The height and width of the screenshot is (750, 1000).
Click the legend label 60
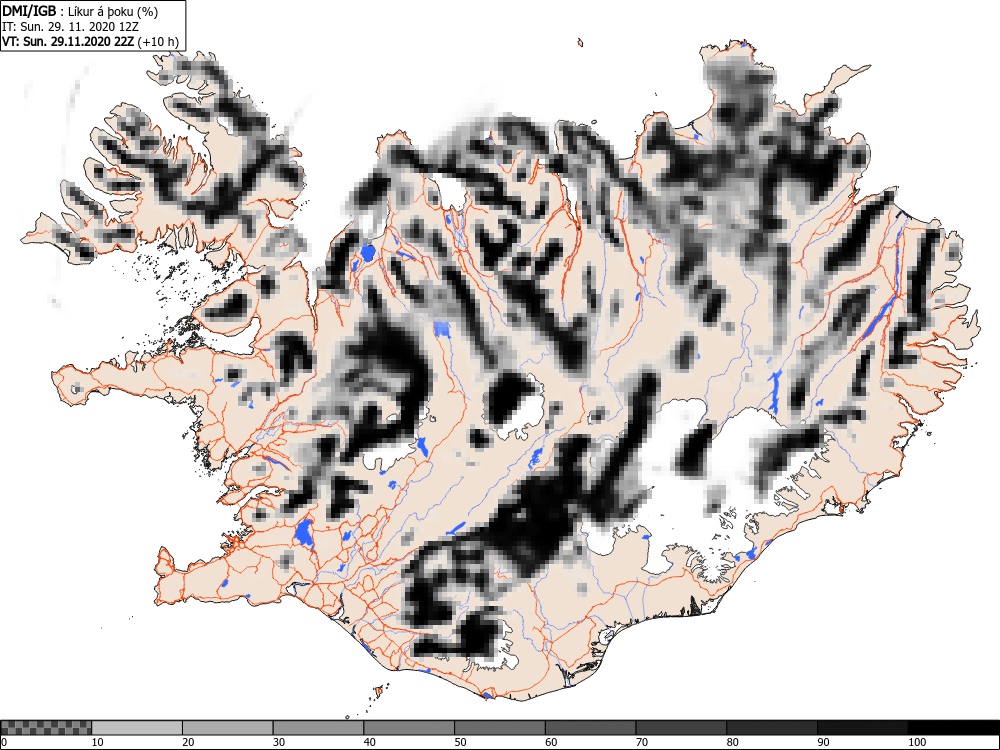551,742
